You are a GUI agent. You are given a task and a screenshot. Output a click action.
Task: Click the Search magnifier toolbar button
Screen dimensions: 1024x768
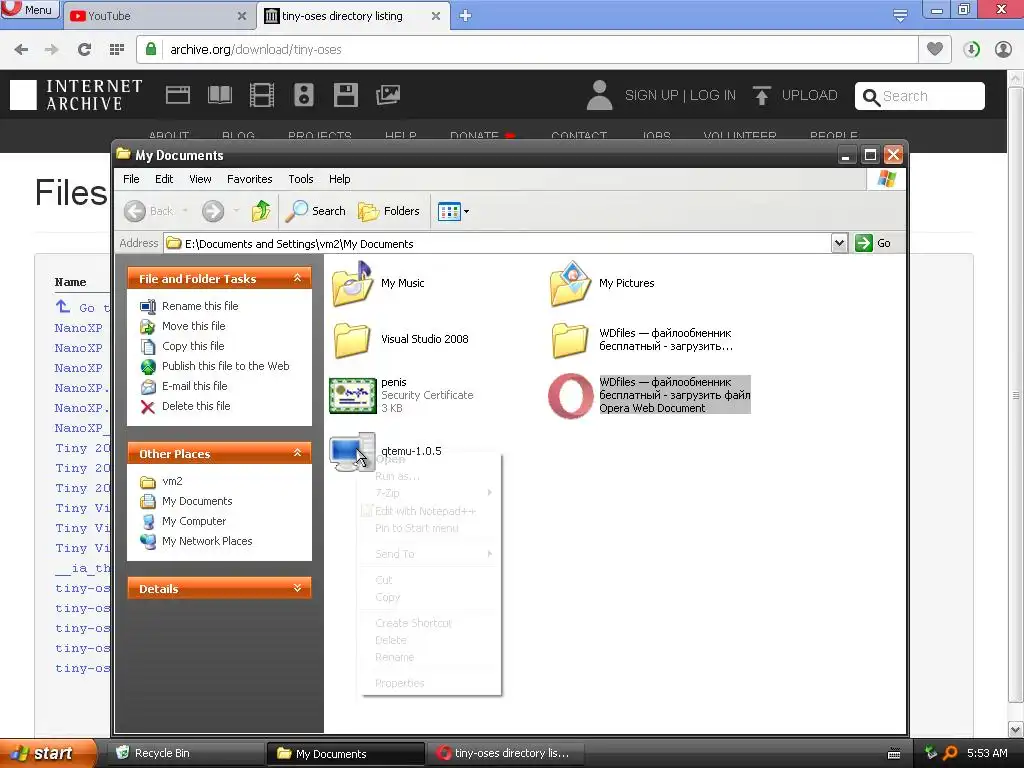(x=316, y=211)
